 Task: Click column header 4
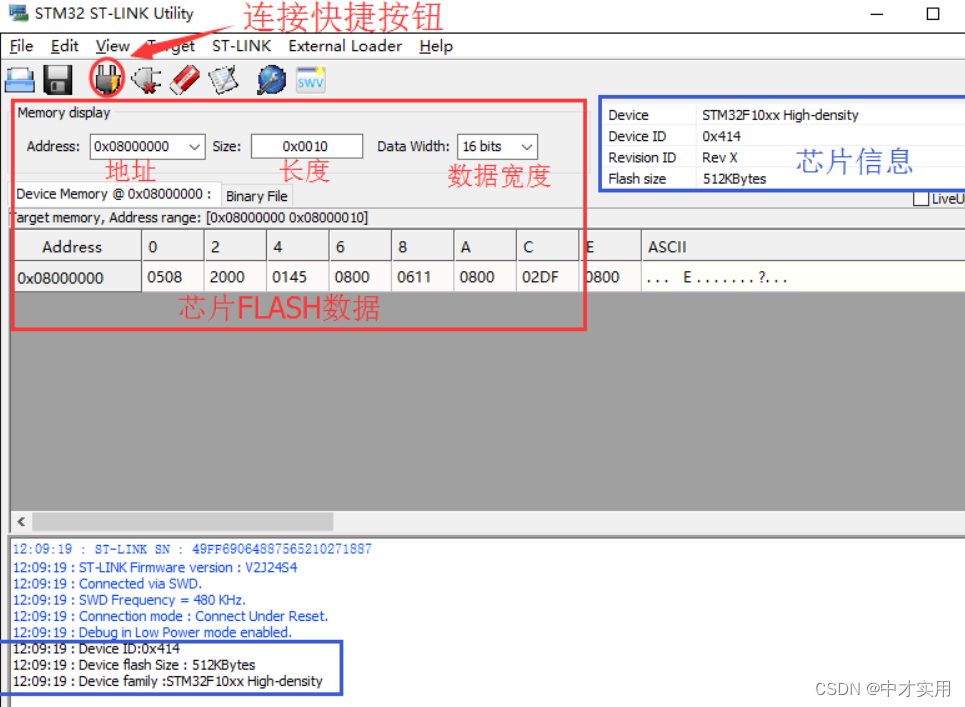point(298,247)
